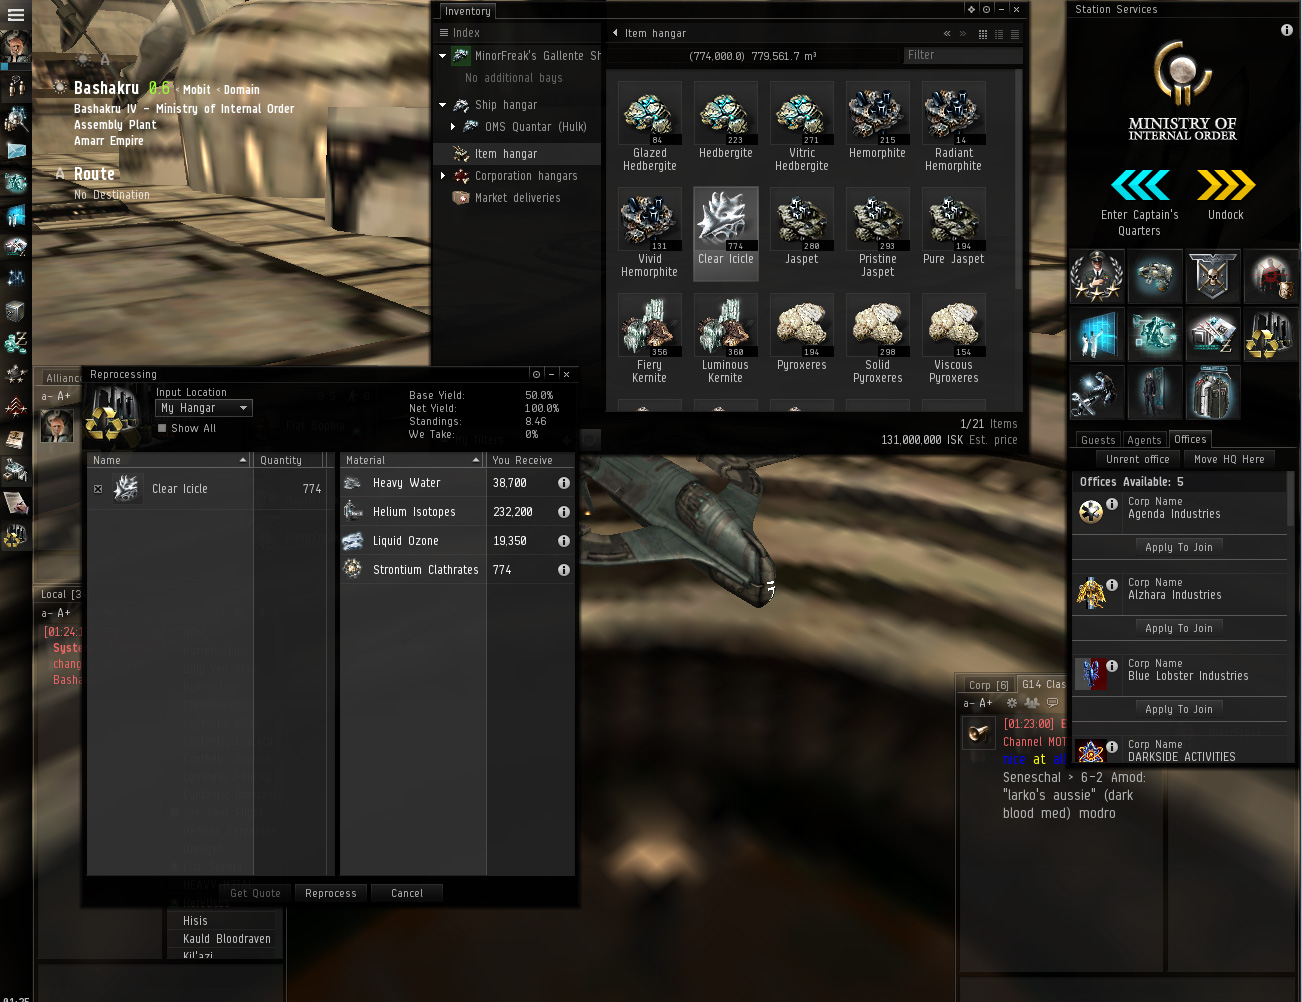Switch inventory to details view

pyautogui.click(x=999, y=34)
